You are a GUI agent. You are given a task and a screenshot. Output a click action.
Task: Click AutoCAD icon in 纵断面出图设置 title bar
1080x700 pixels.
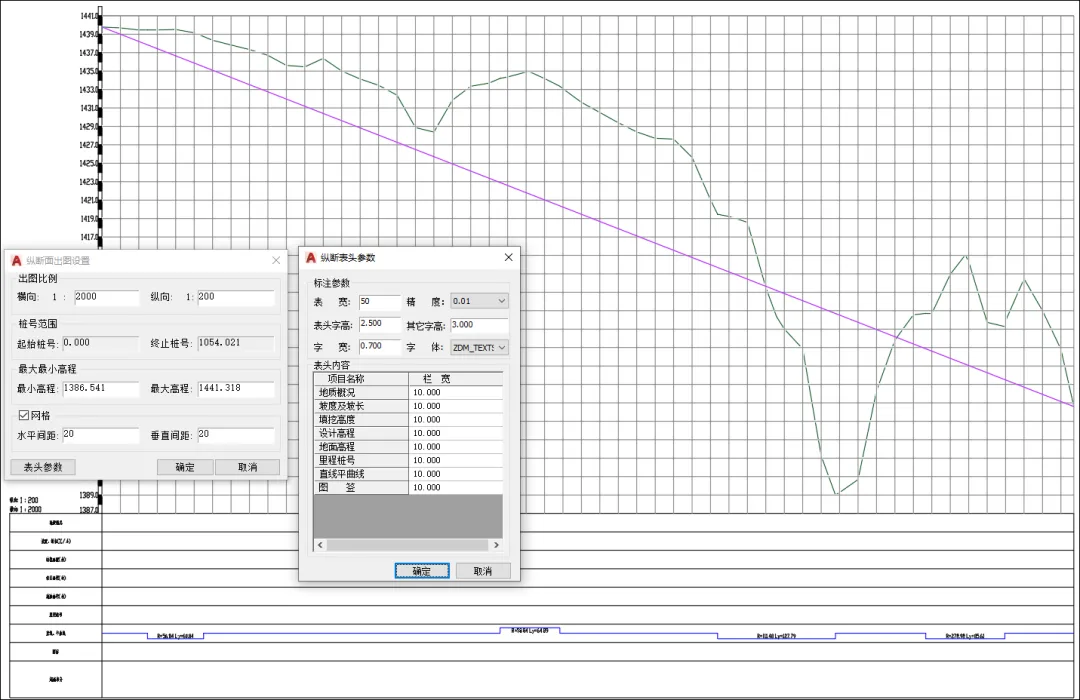(x=17, y=260)
